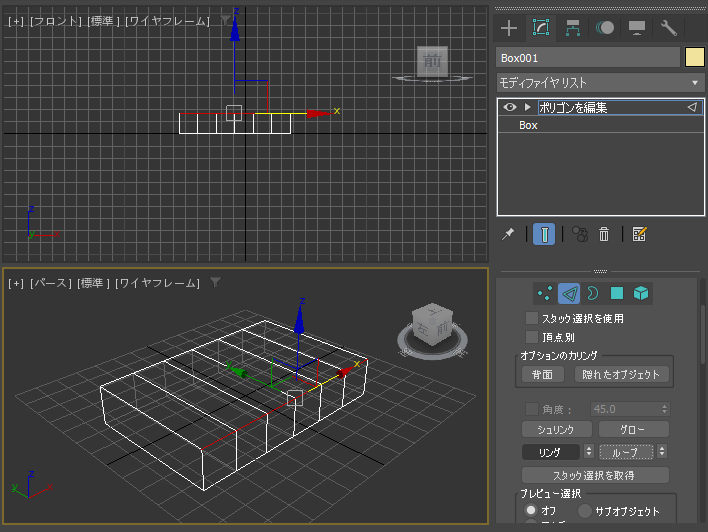The height and width of the screenshot is (532, 708).
Task: Enable 頂点別 checkbox
Action: point(532,337)
